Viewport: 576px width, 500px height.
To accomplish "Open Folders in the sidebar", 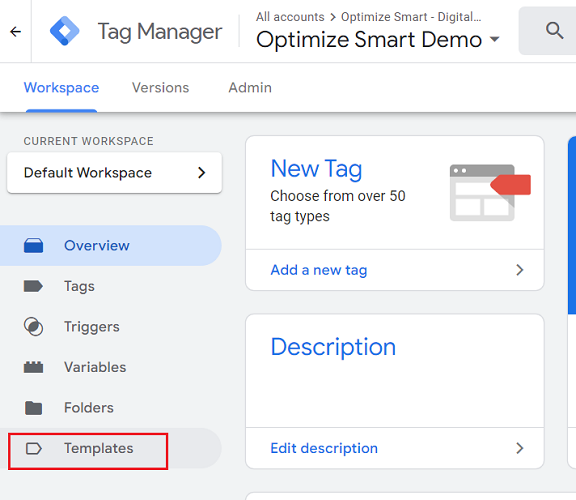I will point(110,407).
